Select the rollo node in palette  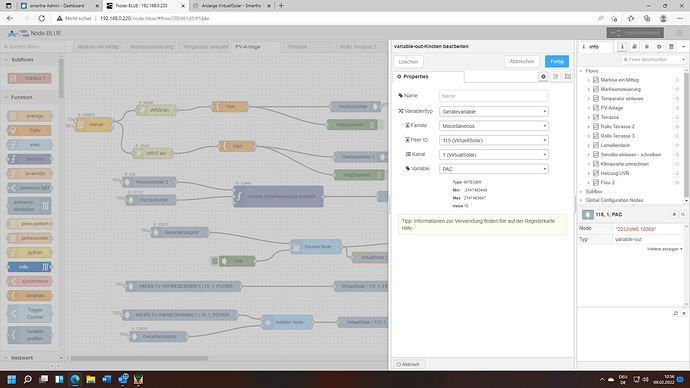(x=29, y=267)
